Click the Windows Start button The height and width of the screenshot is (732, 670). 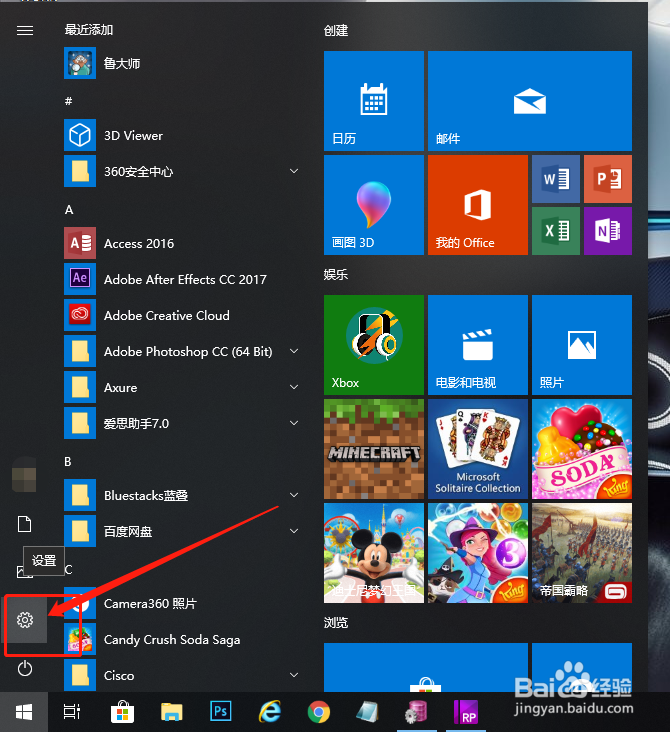pos(24,712)
